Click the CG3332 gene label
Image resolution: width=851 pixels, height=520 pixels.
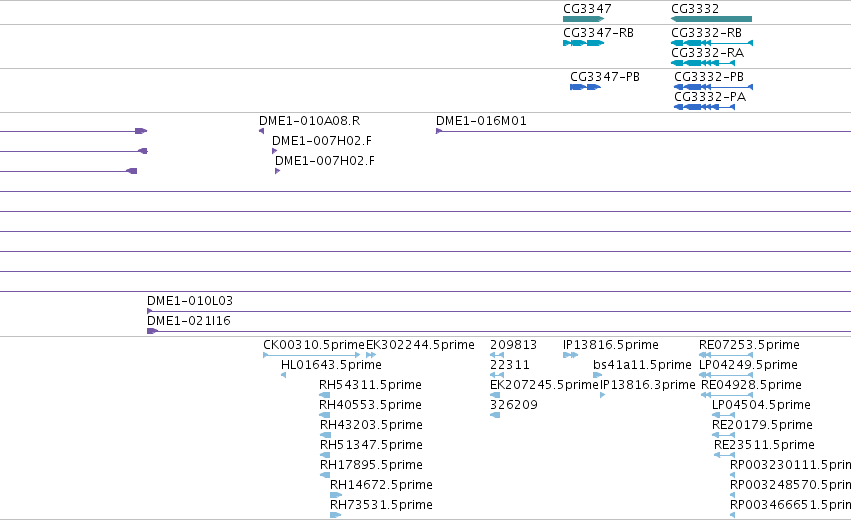pos(695,9)
